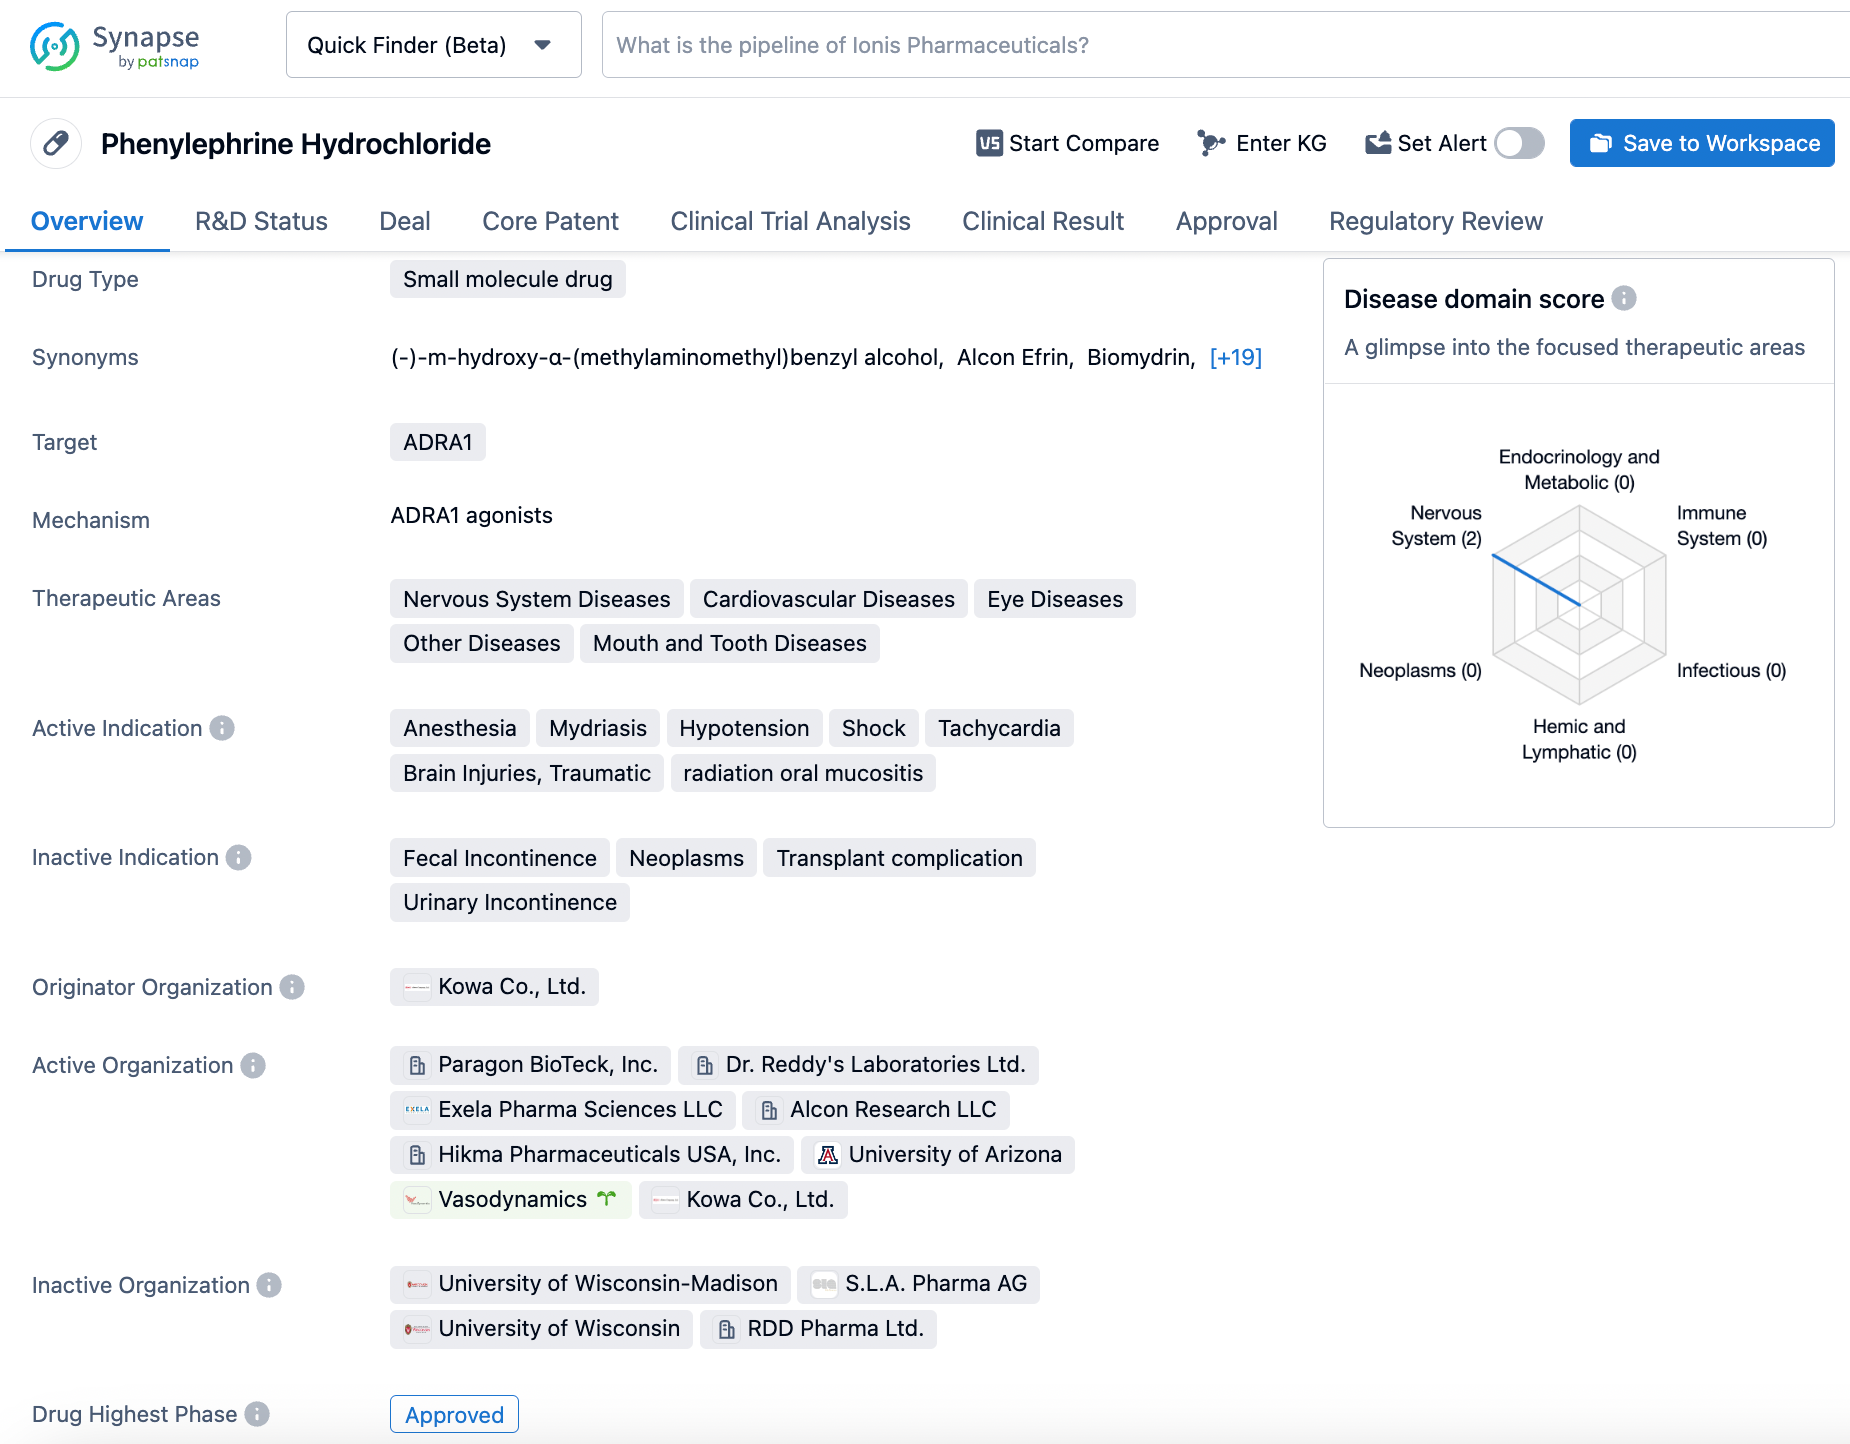Open the Clinical Trial Analysis tab

790,221
